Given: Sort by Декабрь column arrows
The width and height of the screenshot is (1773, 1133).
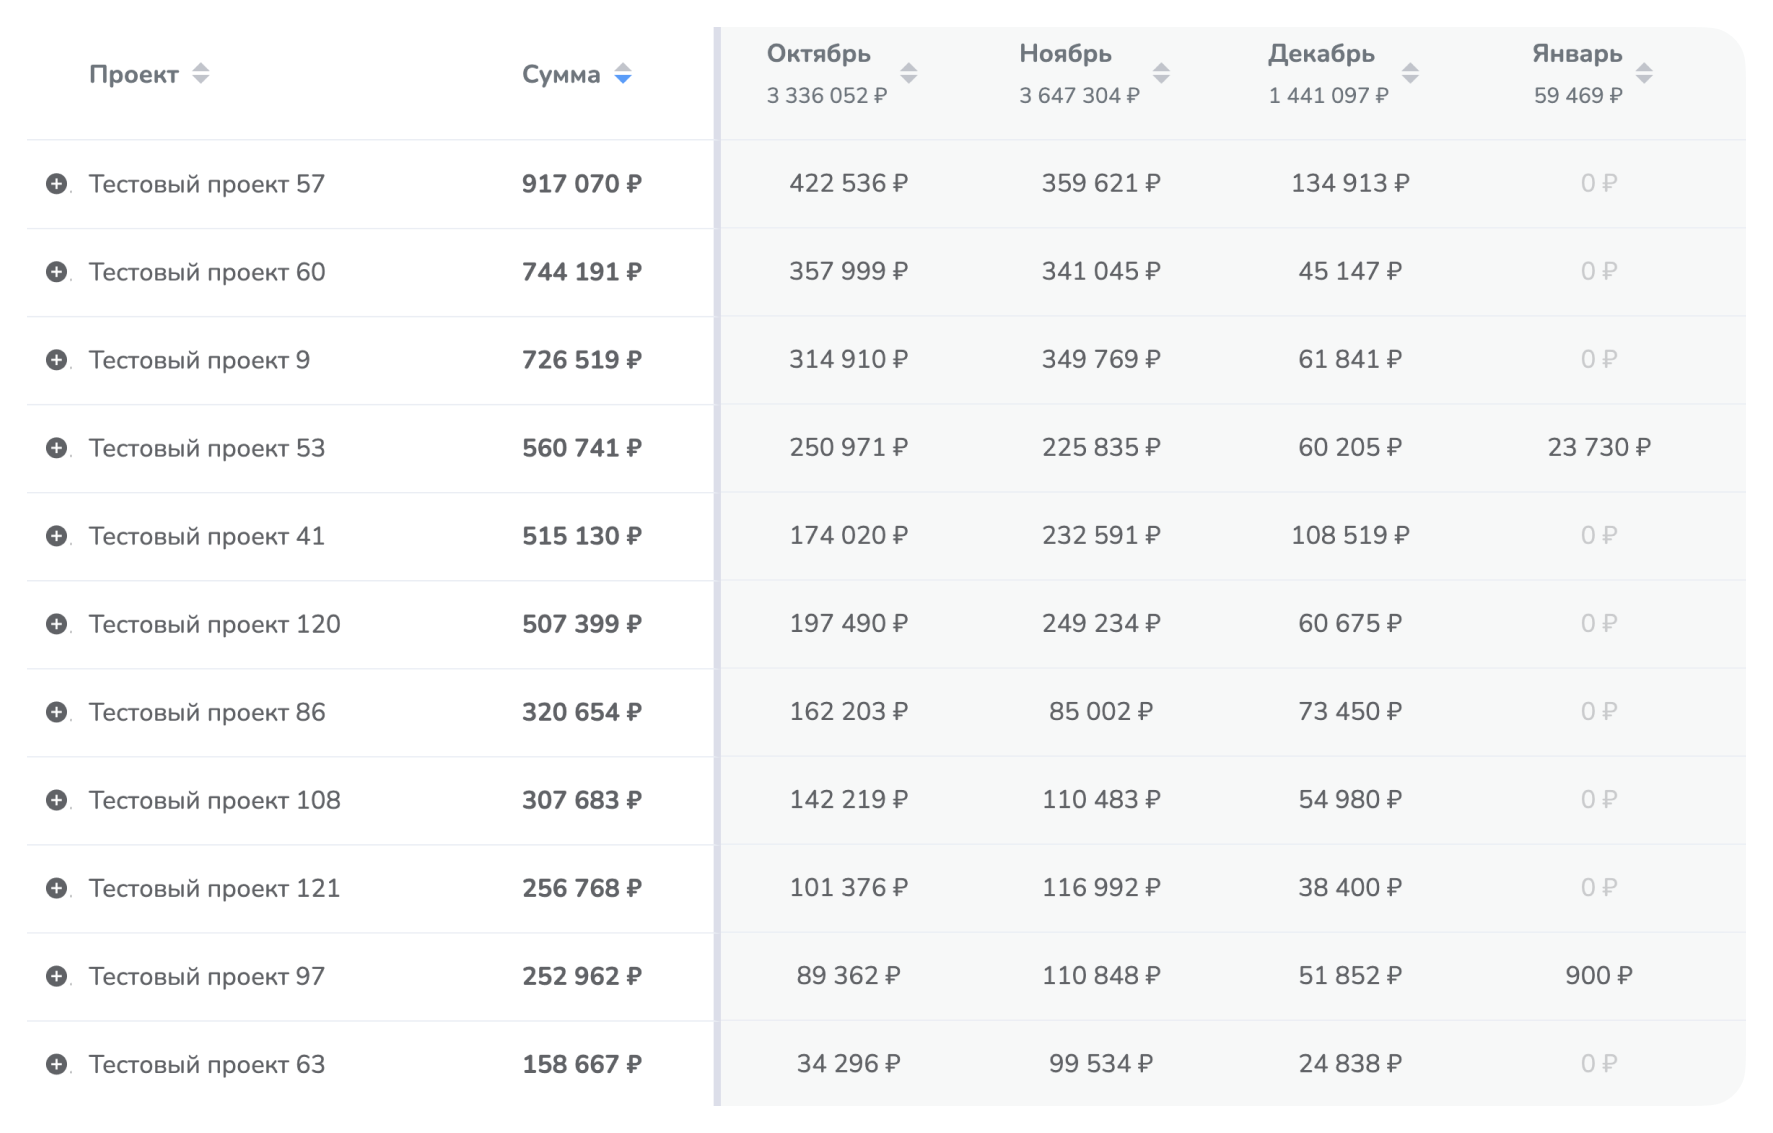Looking at the screenshot, I should 1410,73.
